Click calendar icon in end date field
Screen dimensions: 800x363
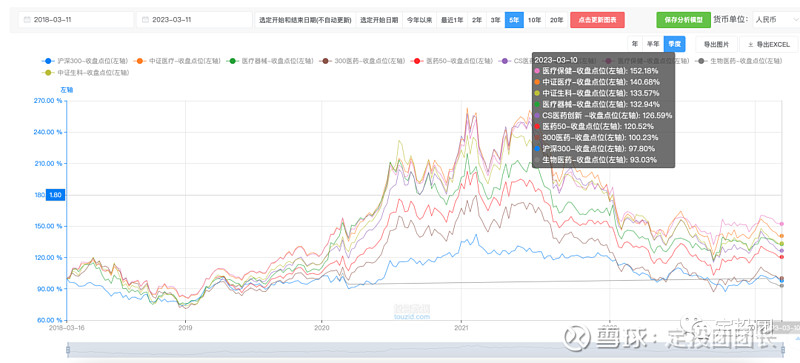(x=145, y=20)
